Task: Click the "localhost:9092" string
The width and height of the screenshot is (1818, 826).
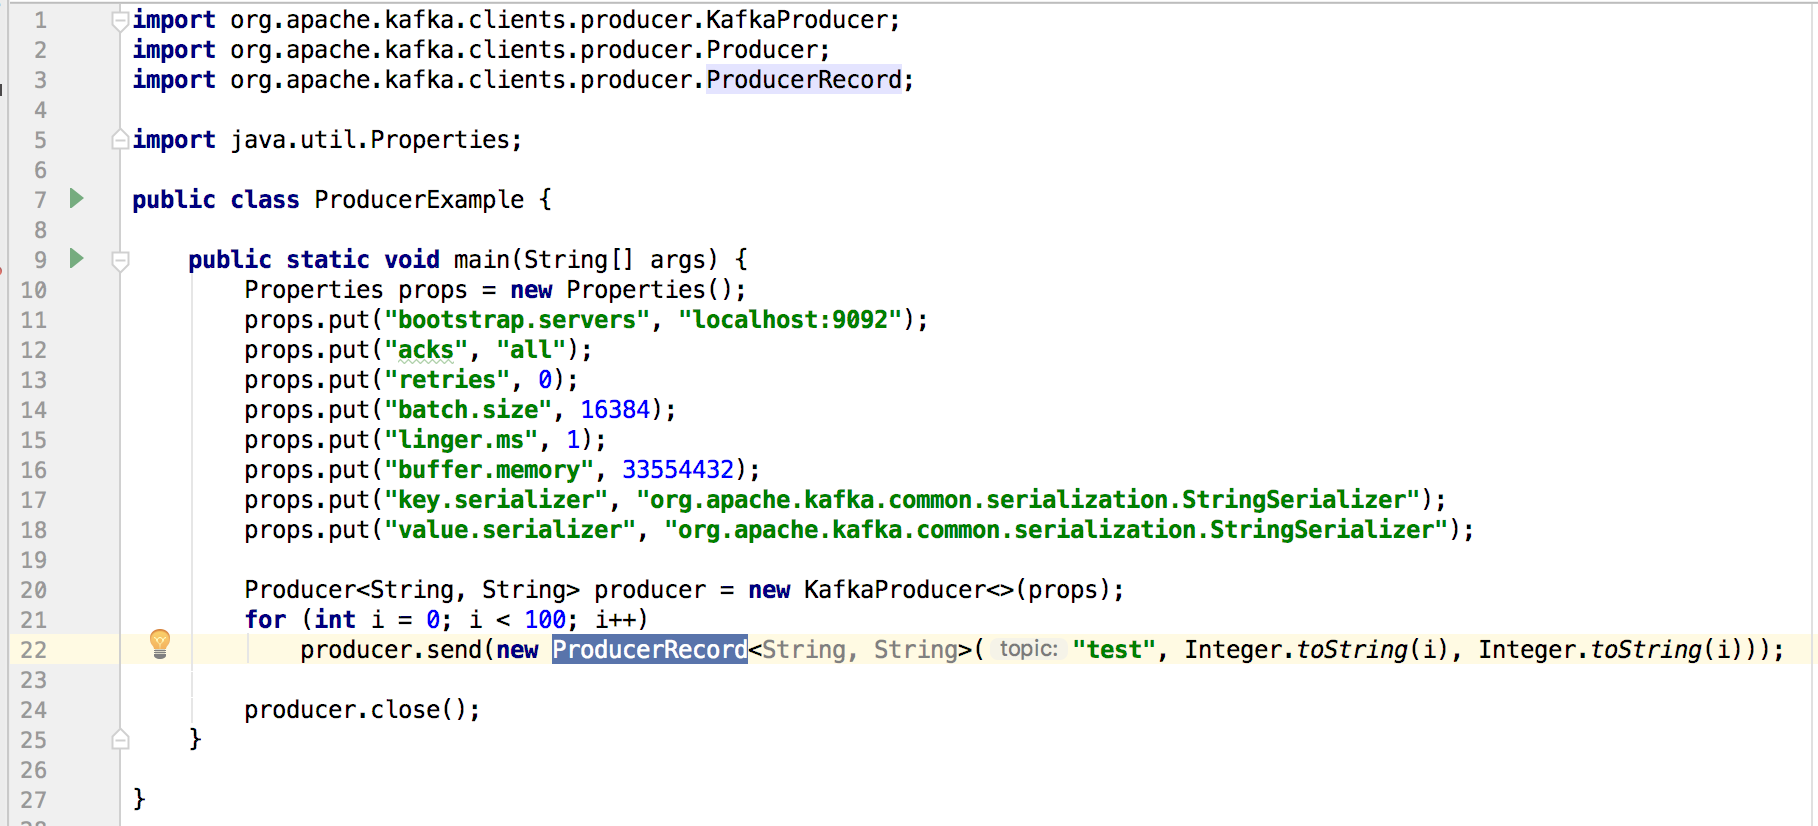Action: pyautogui.click(x=790, y=319)
